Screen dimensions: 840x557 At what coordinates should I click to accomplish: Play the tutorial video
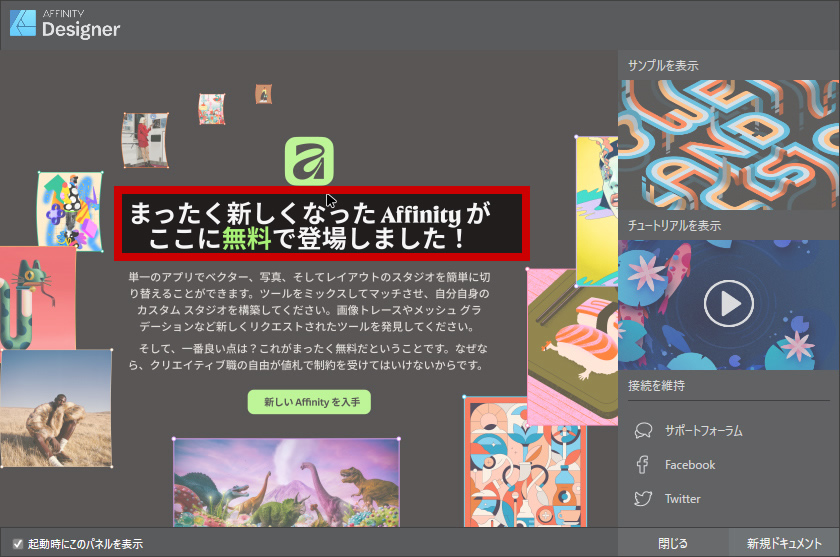coord(729,304)
